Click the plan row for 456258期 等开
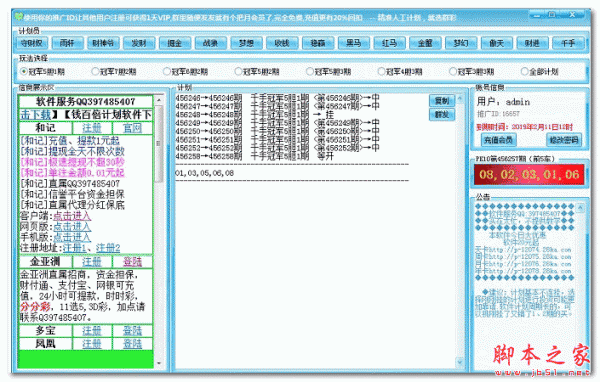 click(254, 157)
